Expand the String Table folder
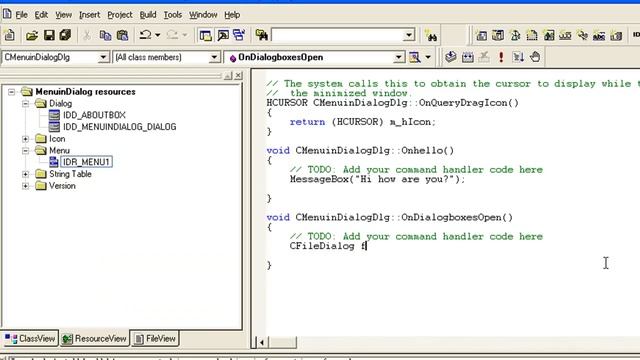 [x=25, y=174]
